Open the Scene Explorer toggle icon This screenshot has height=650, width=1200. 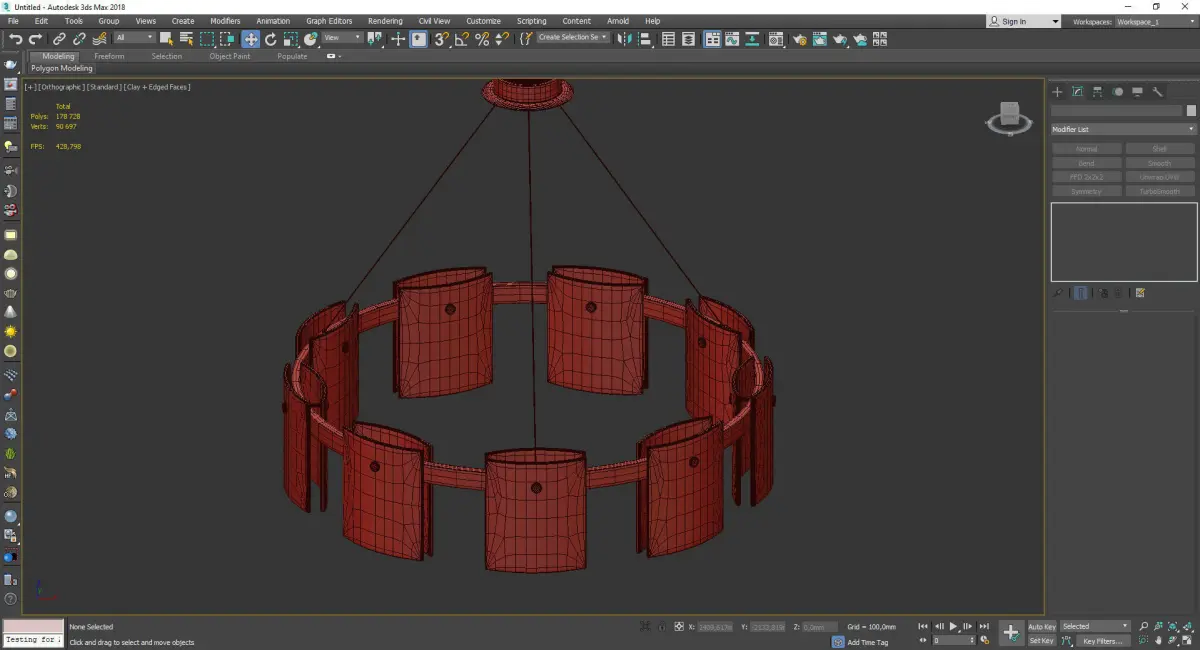pos(668,39)
